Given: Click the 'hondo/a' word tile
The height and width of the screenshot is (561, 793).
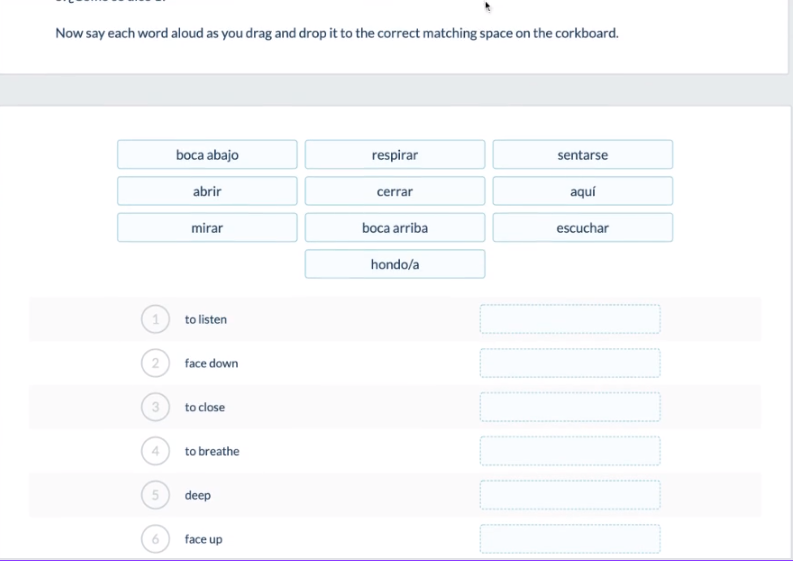Looking at the screenshot, I should tap(395, 264).
